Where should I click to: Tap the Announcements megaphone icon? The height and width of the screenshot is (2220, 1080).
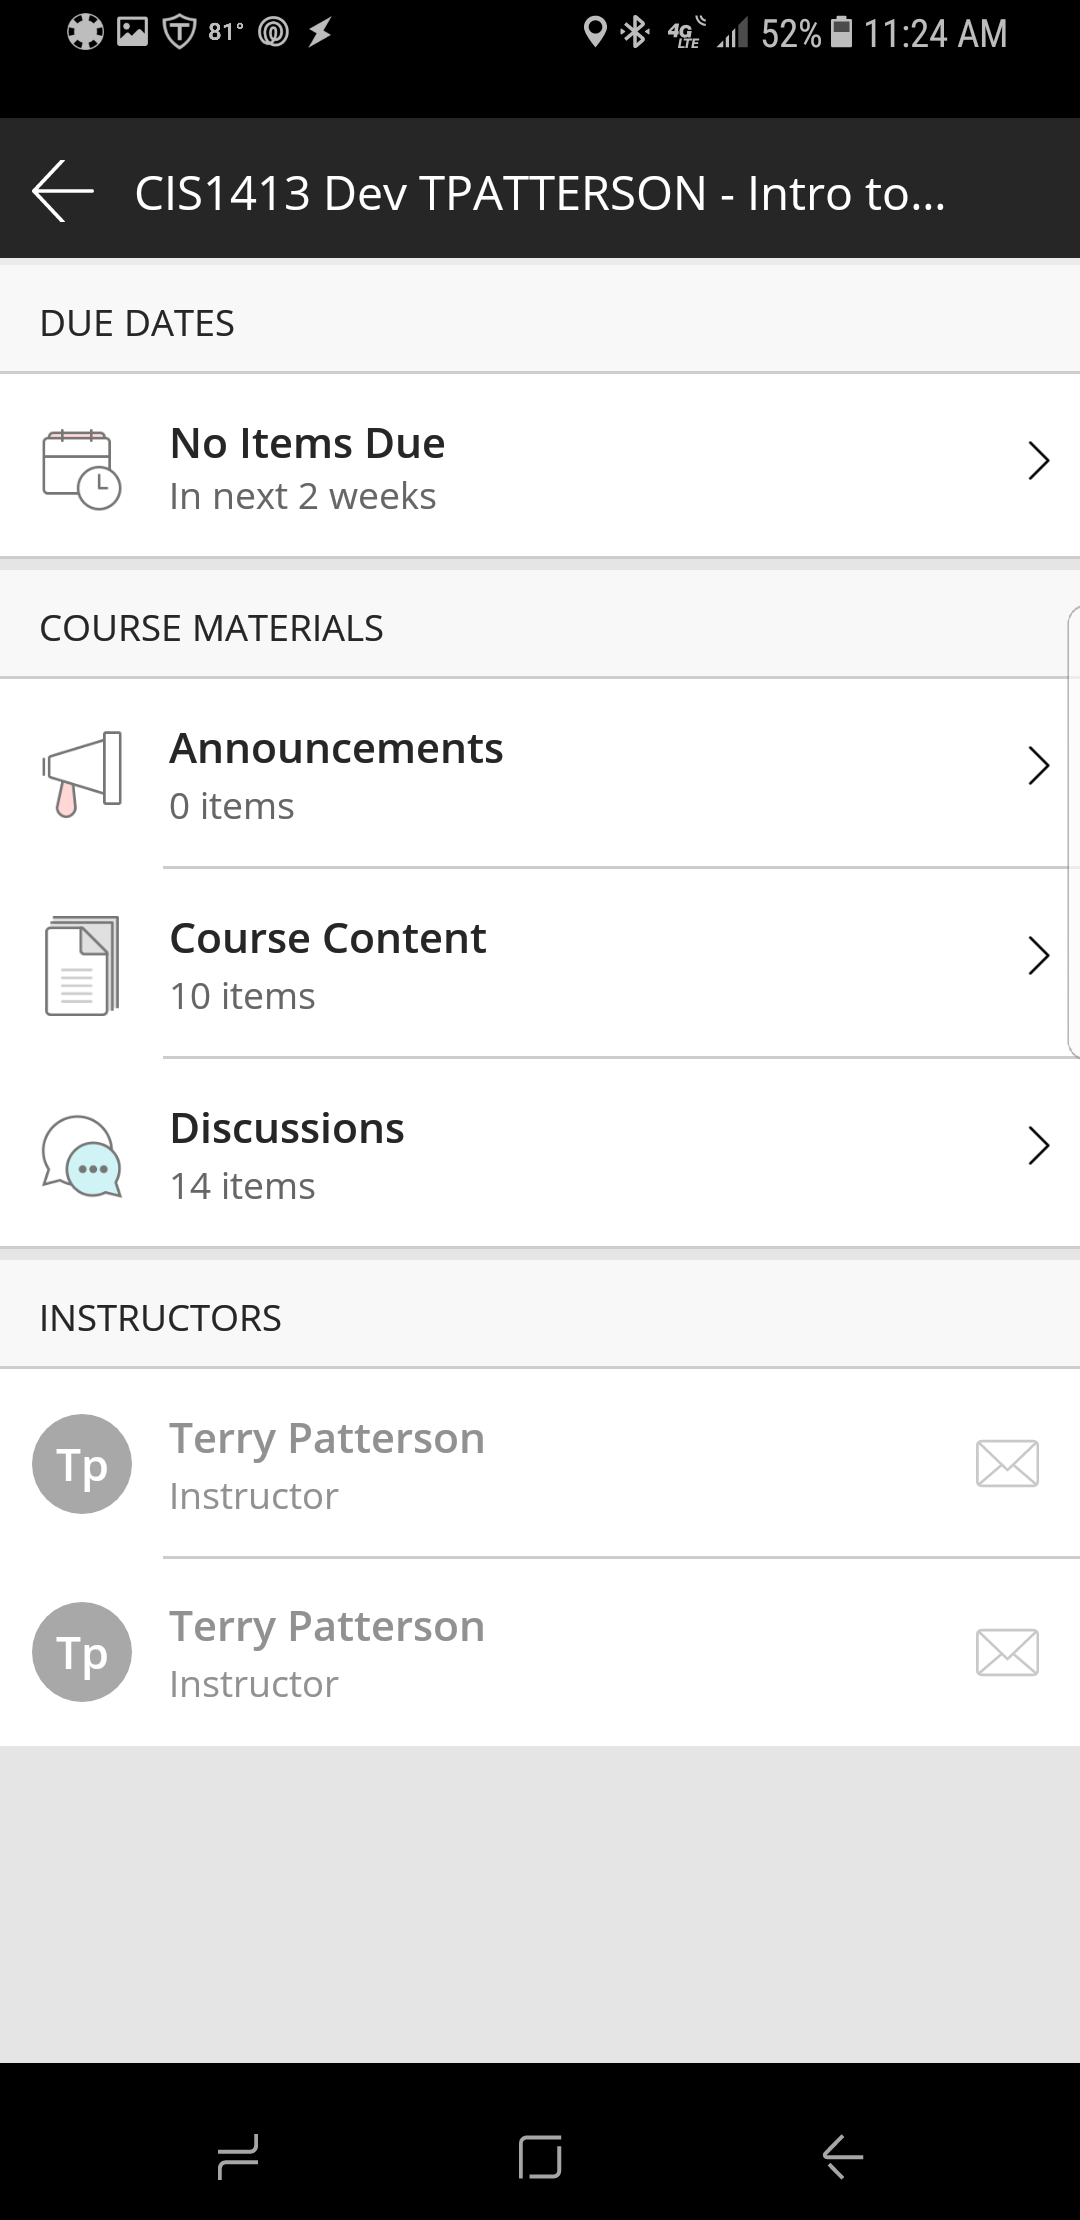[x=81, y=773]
